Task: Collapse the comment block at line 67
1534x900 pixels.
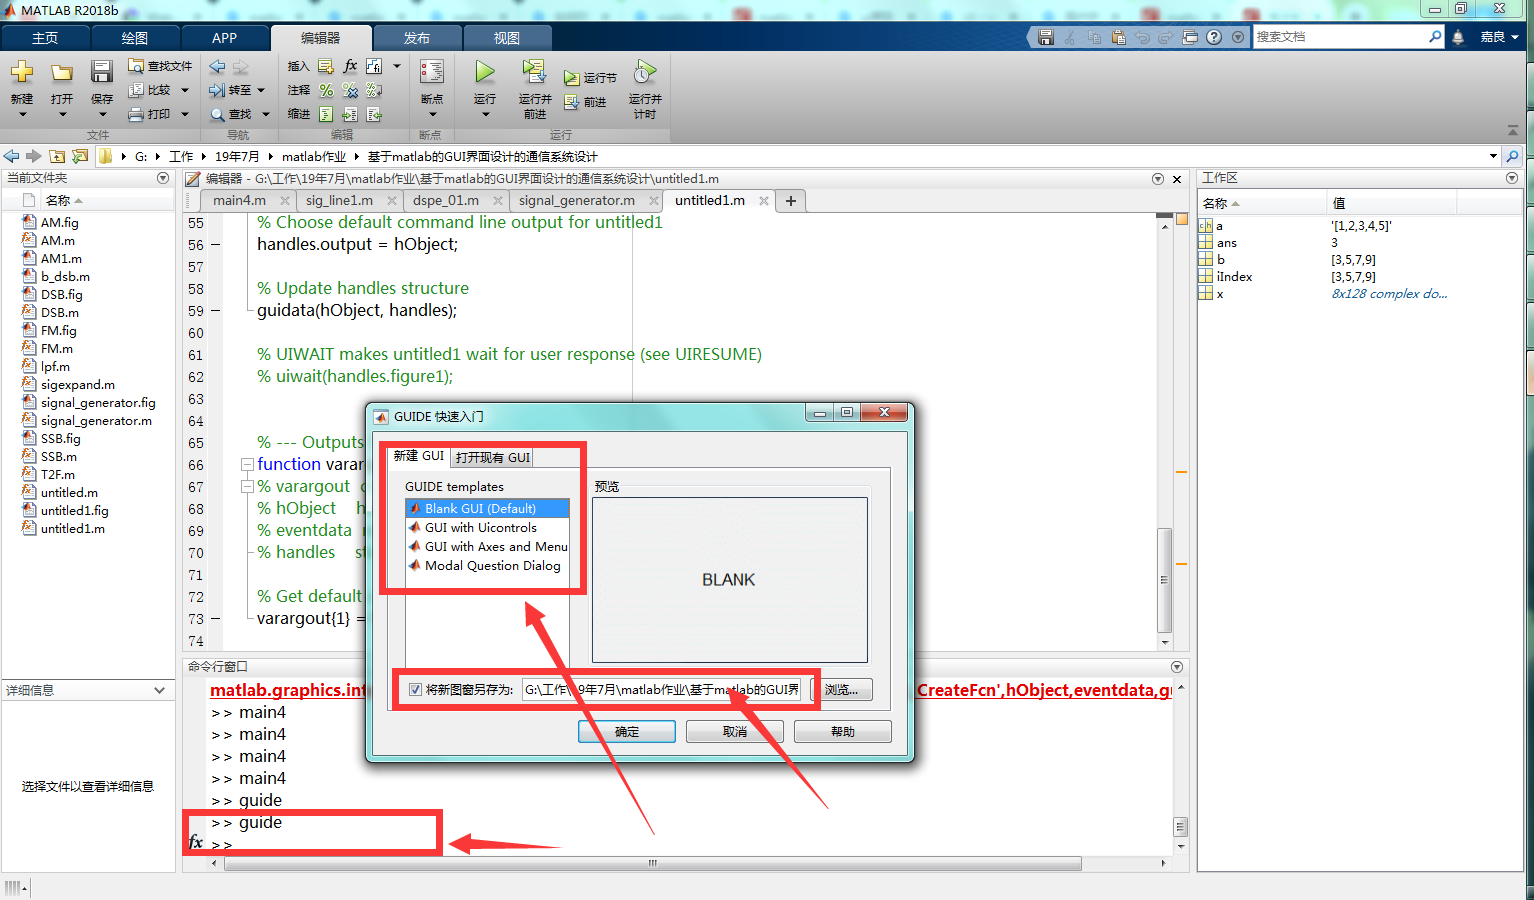Action: (247, 486)
